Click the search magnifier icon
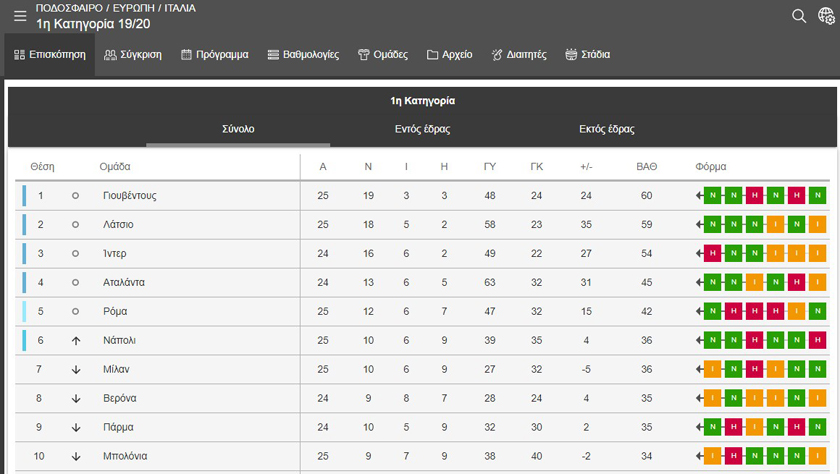 point(799,16)
